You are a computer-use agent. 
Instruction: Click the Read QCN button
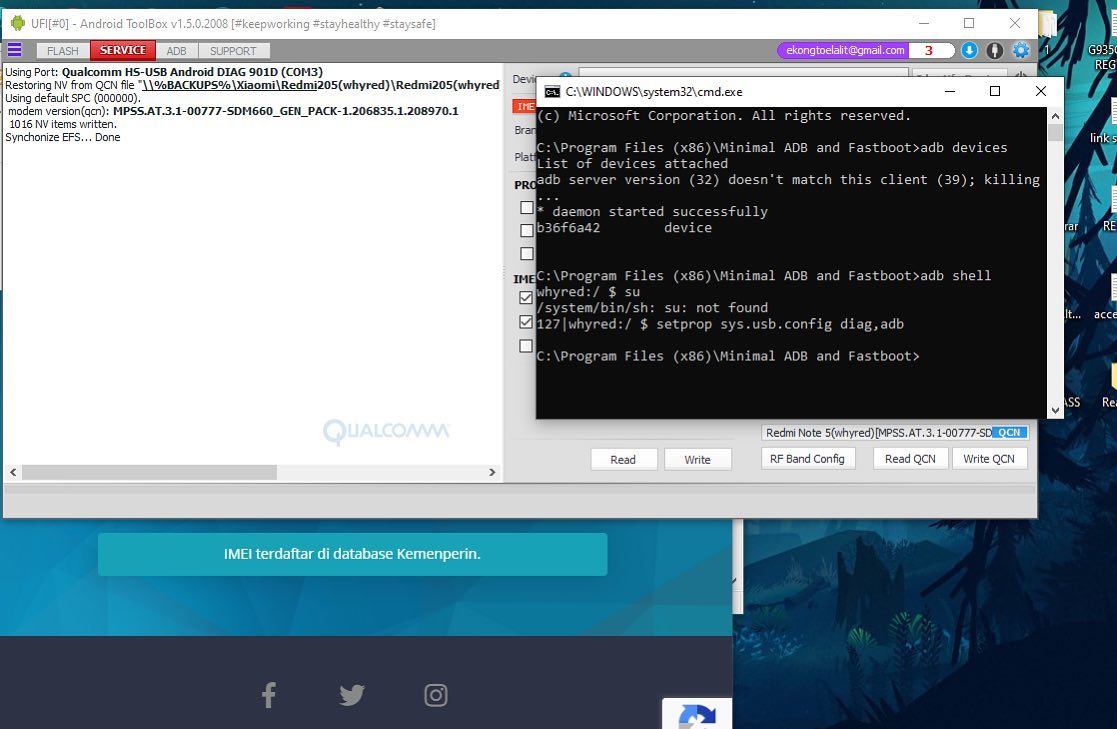point(910,459)
